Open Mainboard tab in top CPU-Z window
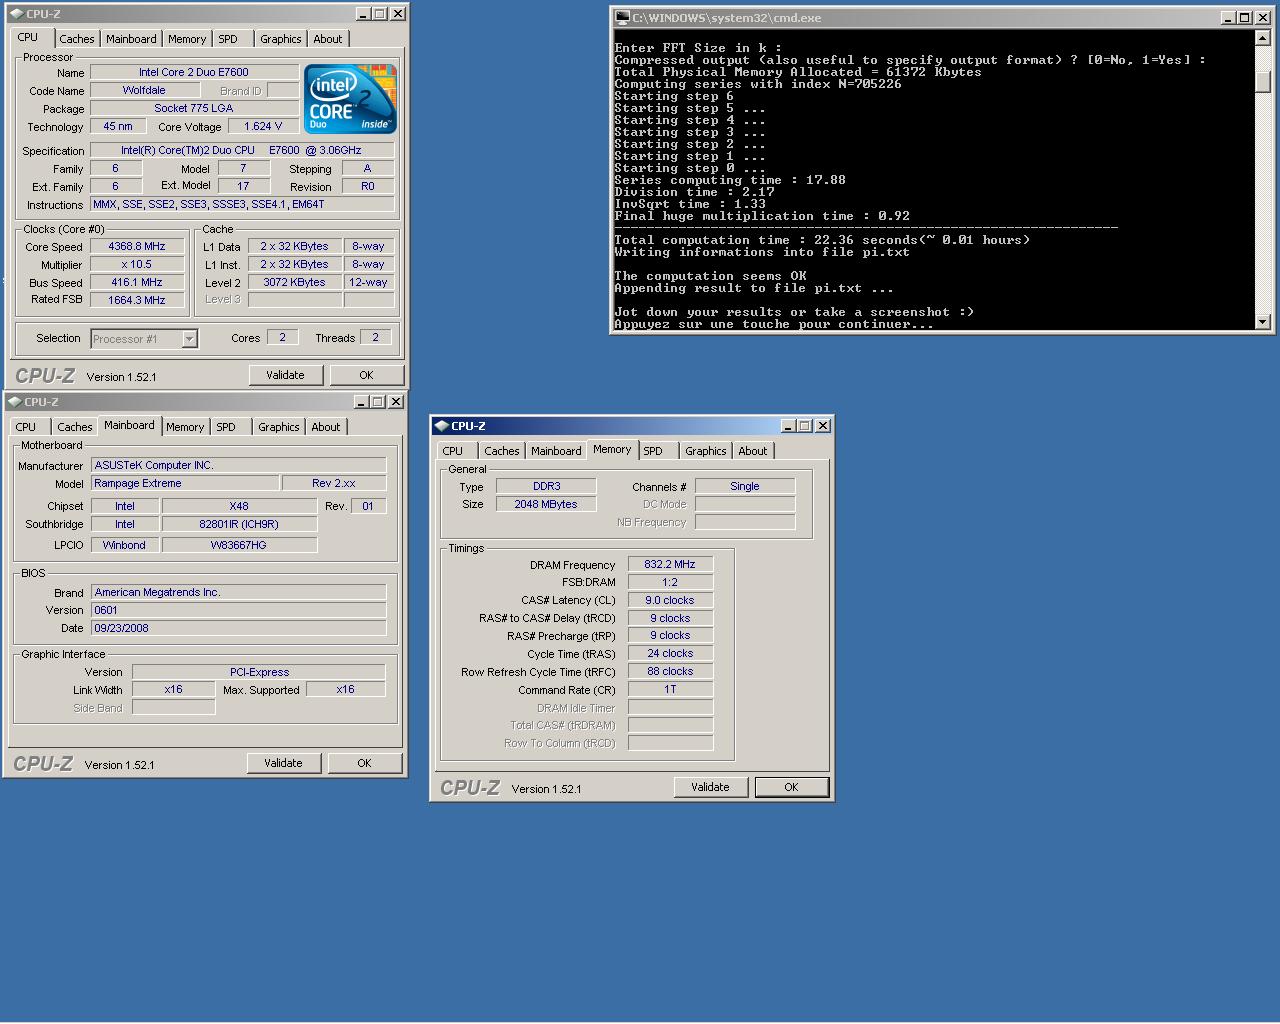1280x1024 pixels. [131, 39]
